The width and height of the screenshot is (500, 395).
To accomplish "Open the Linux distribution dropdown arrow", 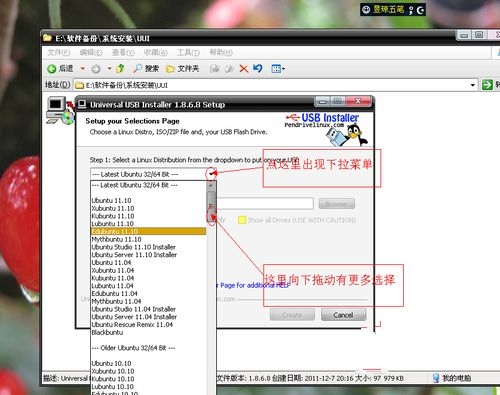I will [211, 174].
